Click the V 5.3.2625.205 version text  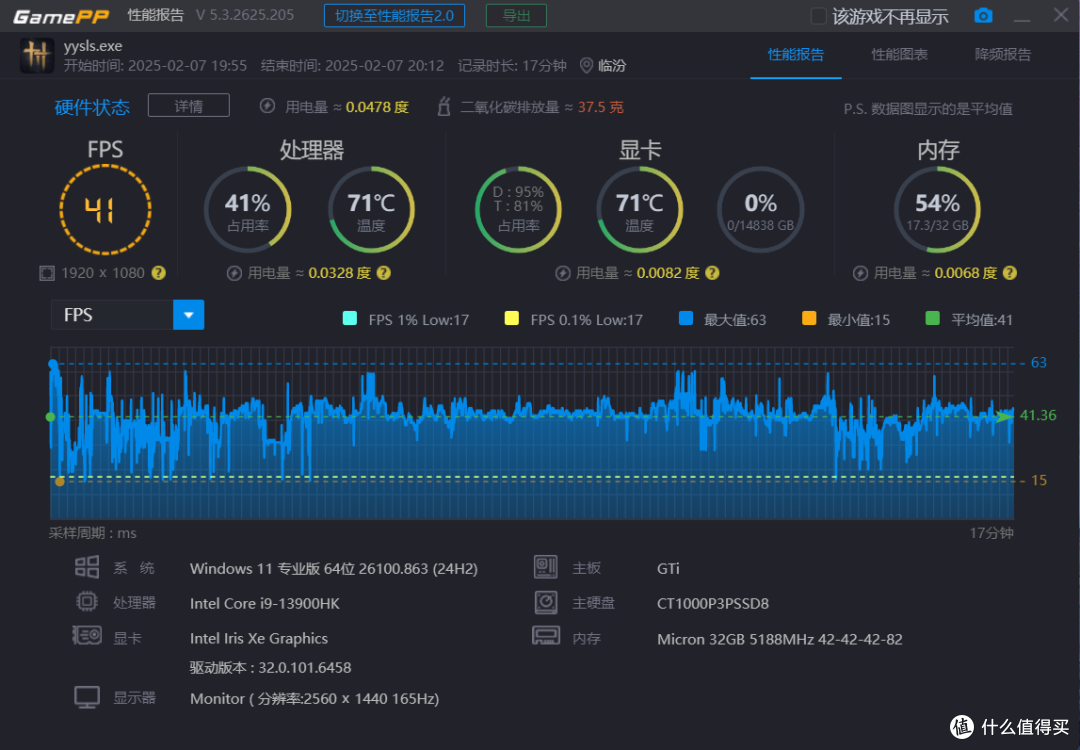tap(245, 15)
